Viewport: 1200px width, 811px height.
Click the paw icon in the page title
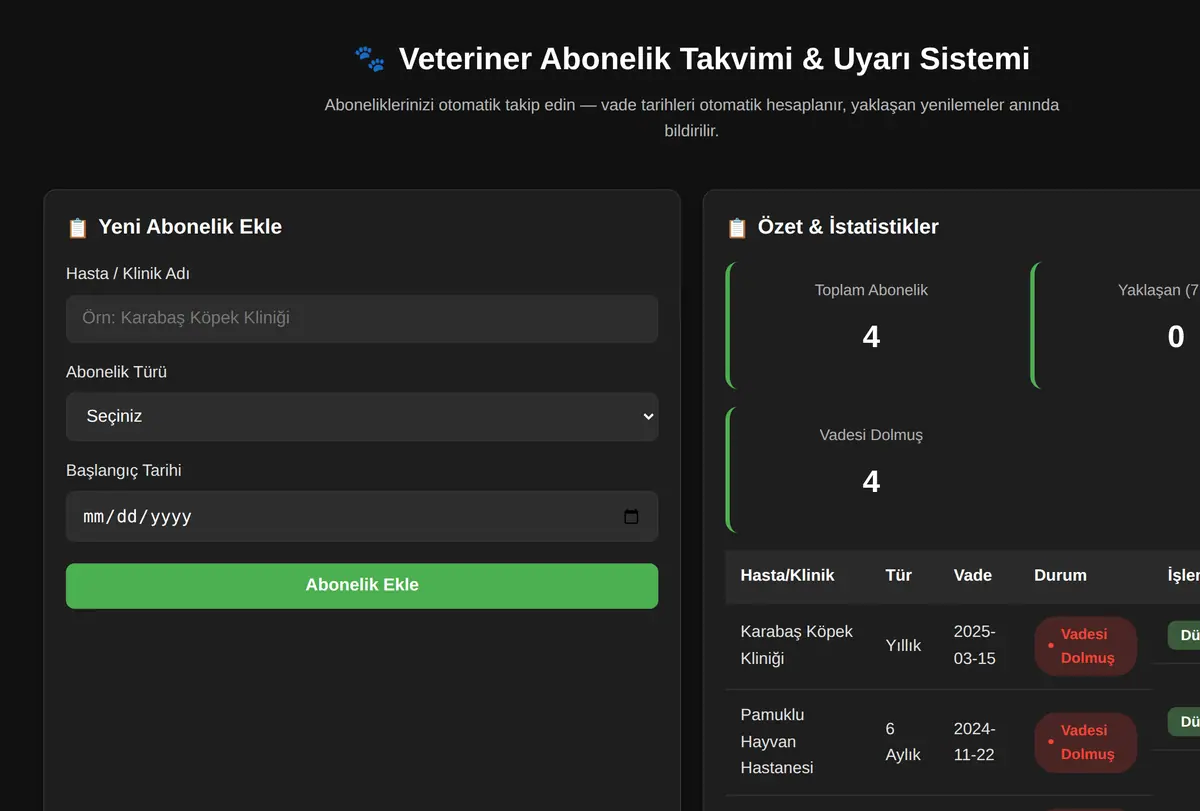click(x=370, y=59)
